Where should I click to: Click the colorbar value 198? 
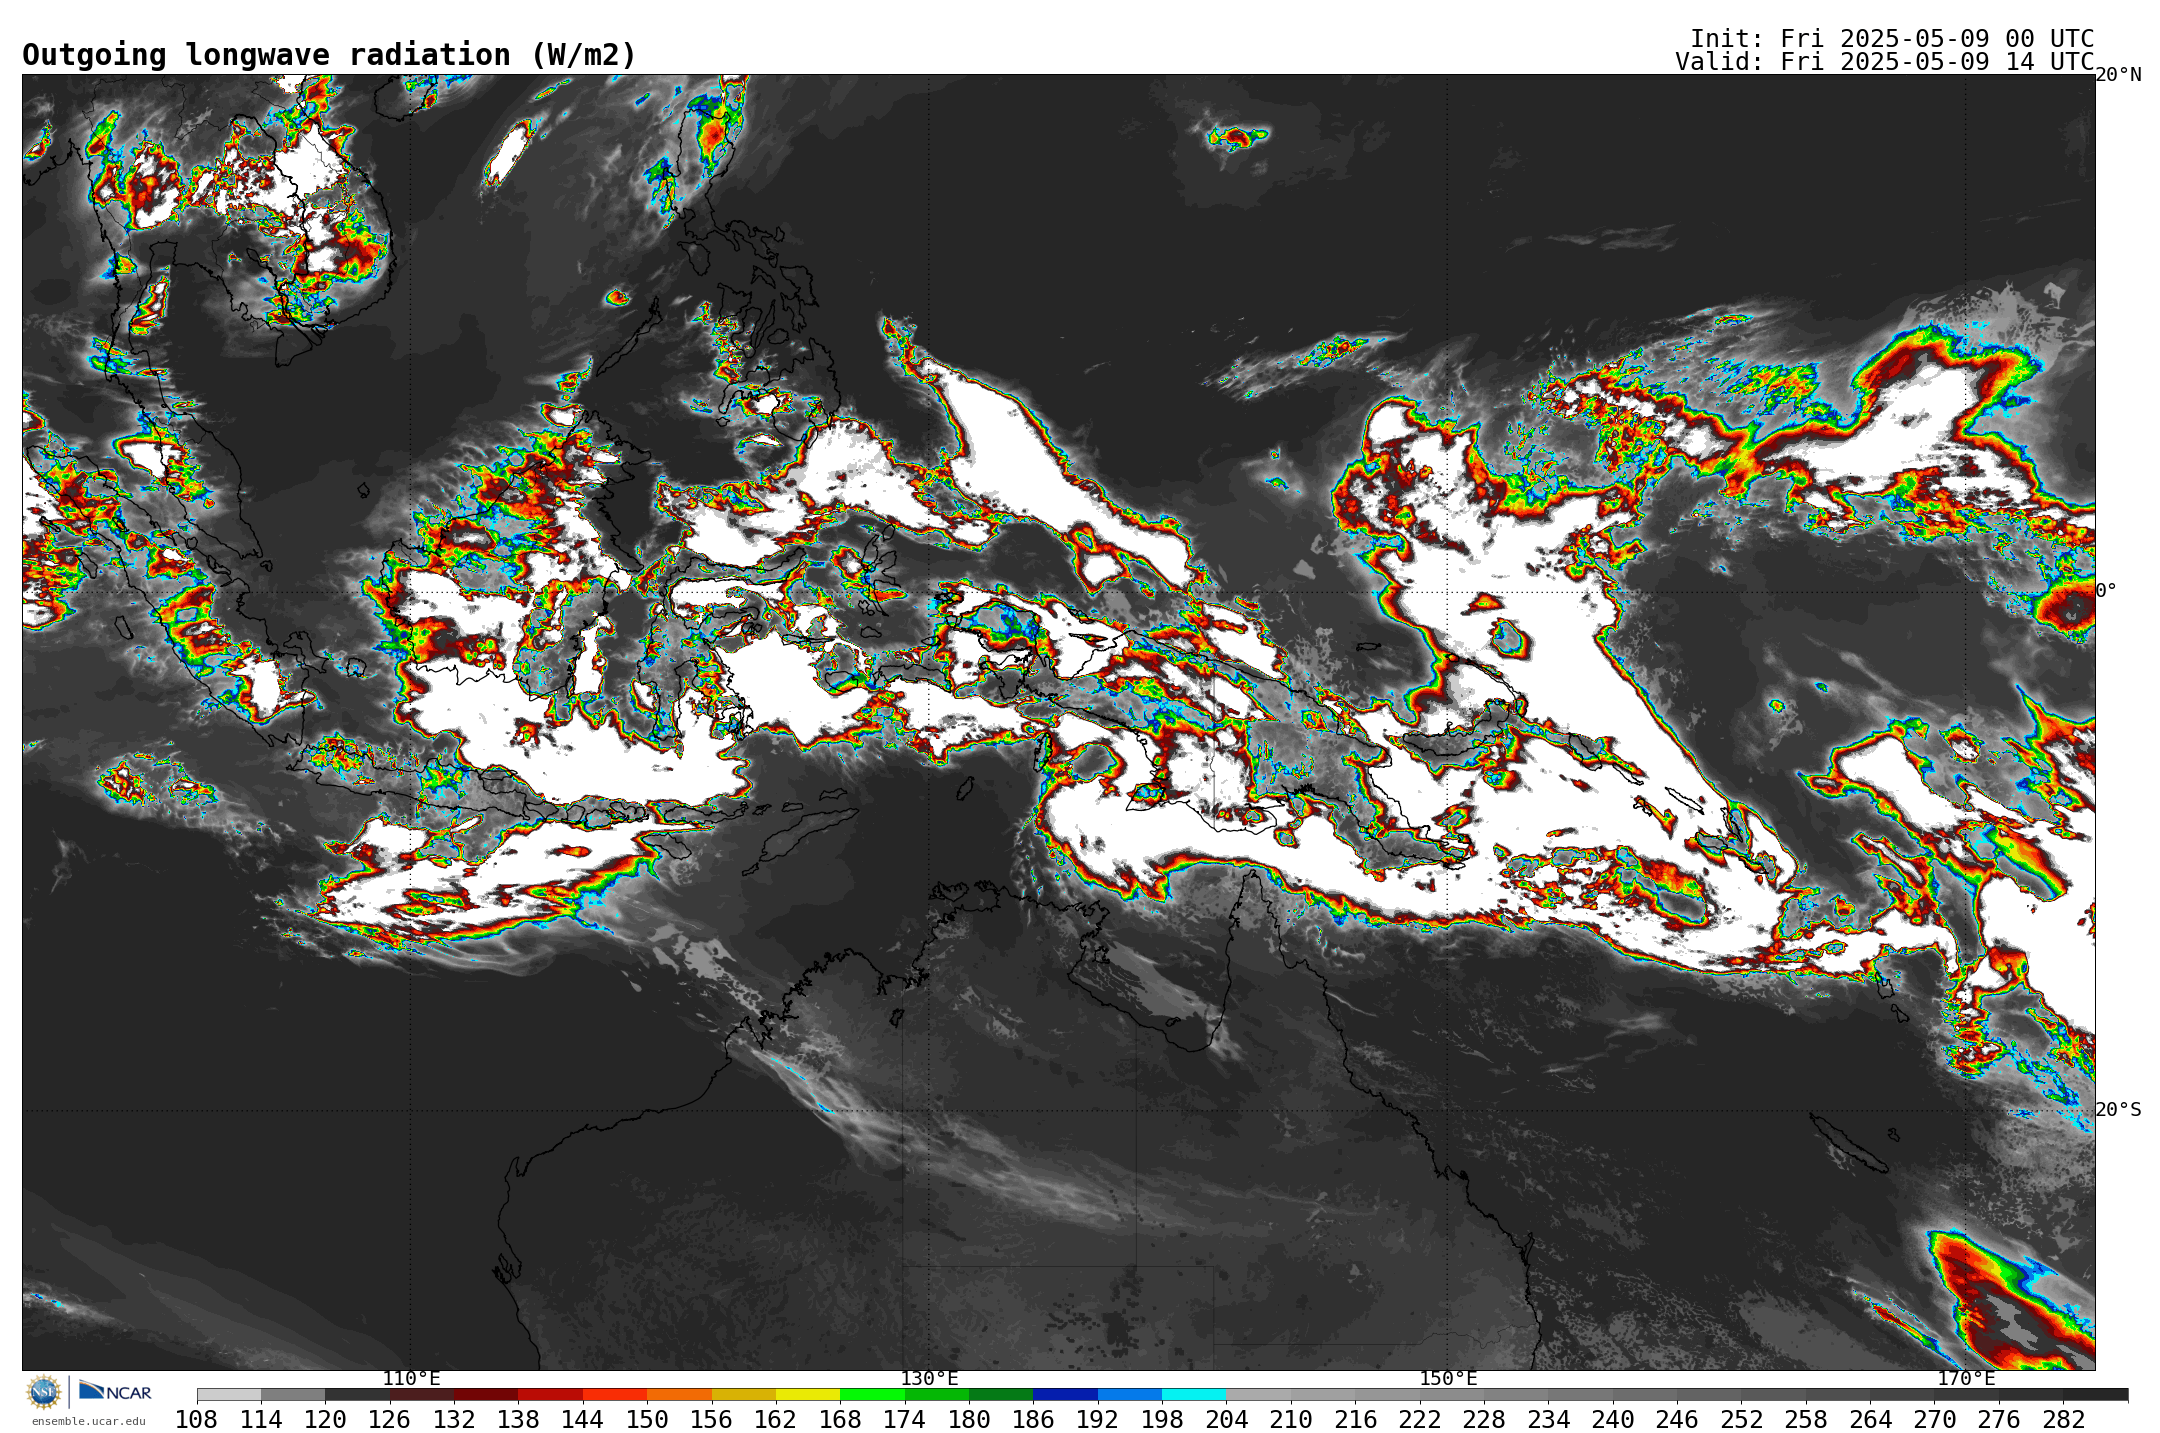tap(1162, 1419)
